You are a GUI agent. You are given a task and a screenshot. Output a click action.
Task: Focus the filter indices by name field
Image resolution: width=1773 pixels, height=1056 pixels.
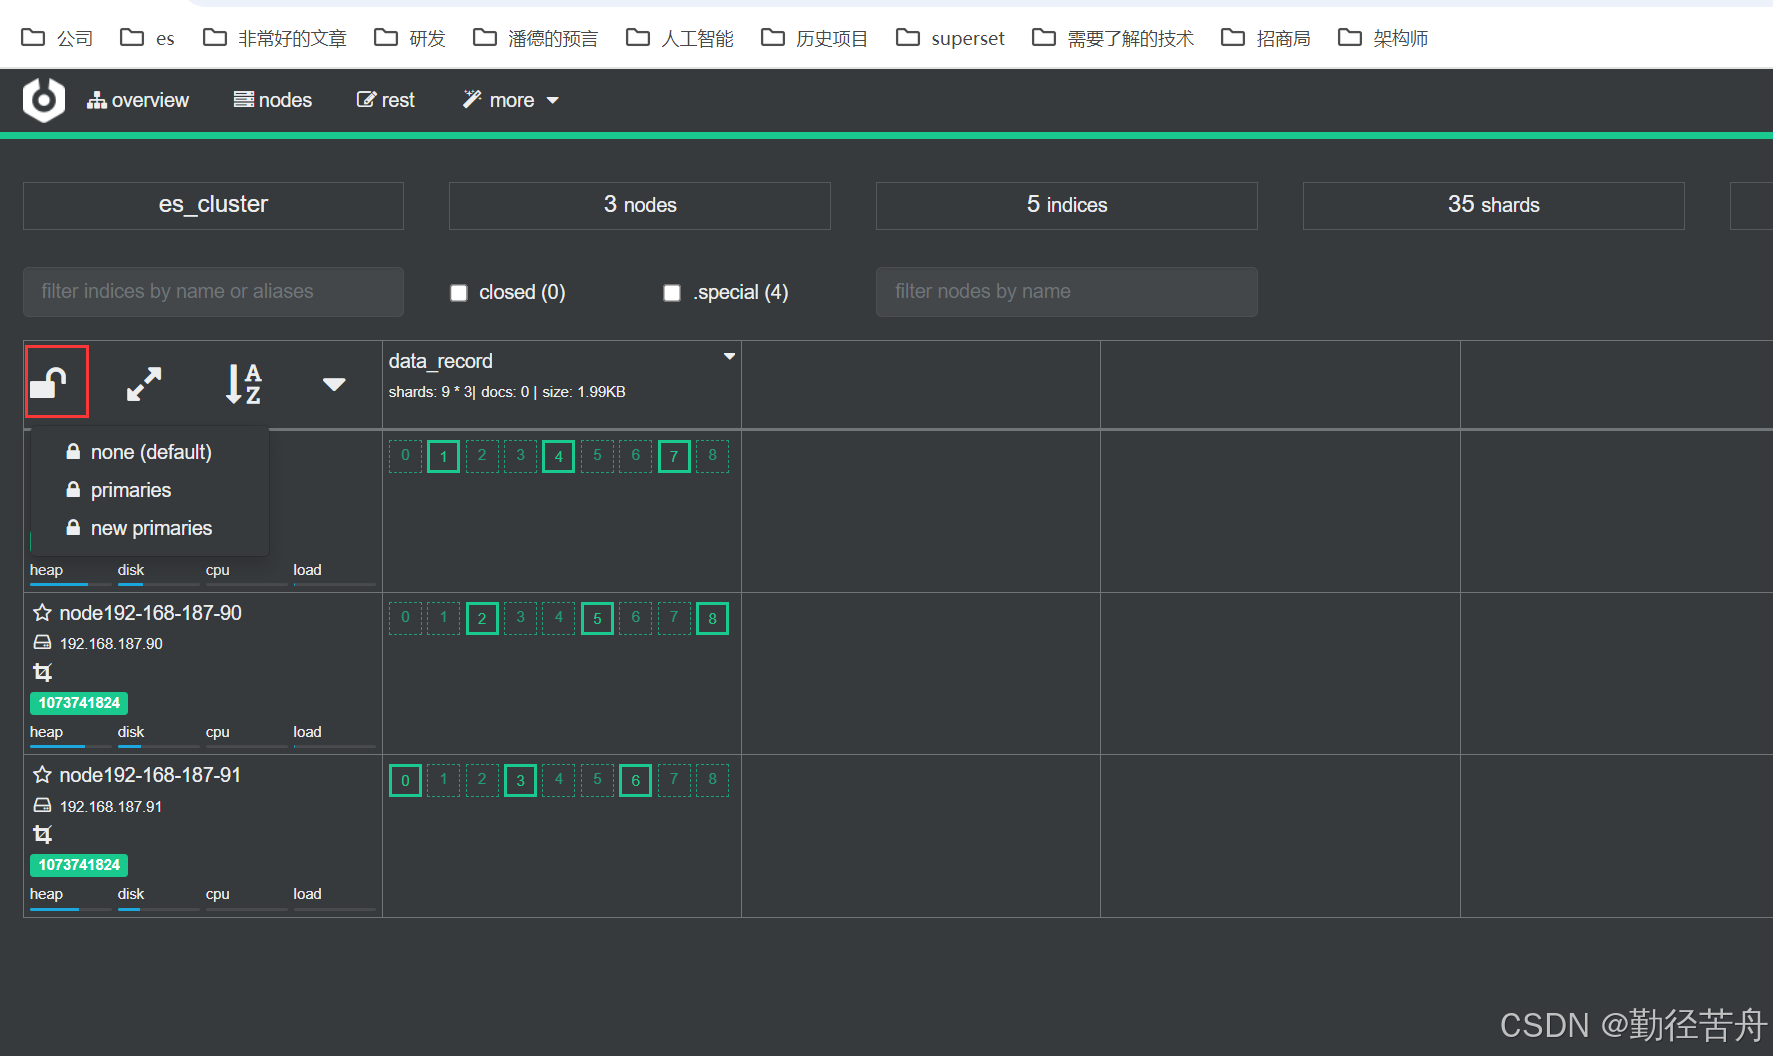pos(213,292)
